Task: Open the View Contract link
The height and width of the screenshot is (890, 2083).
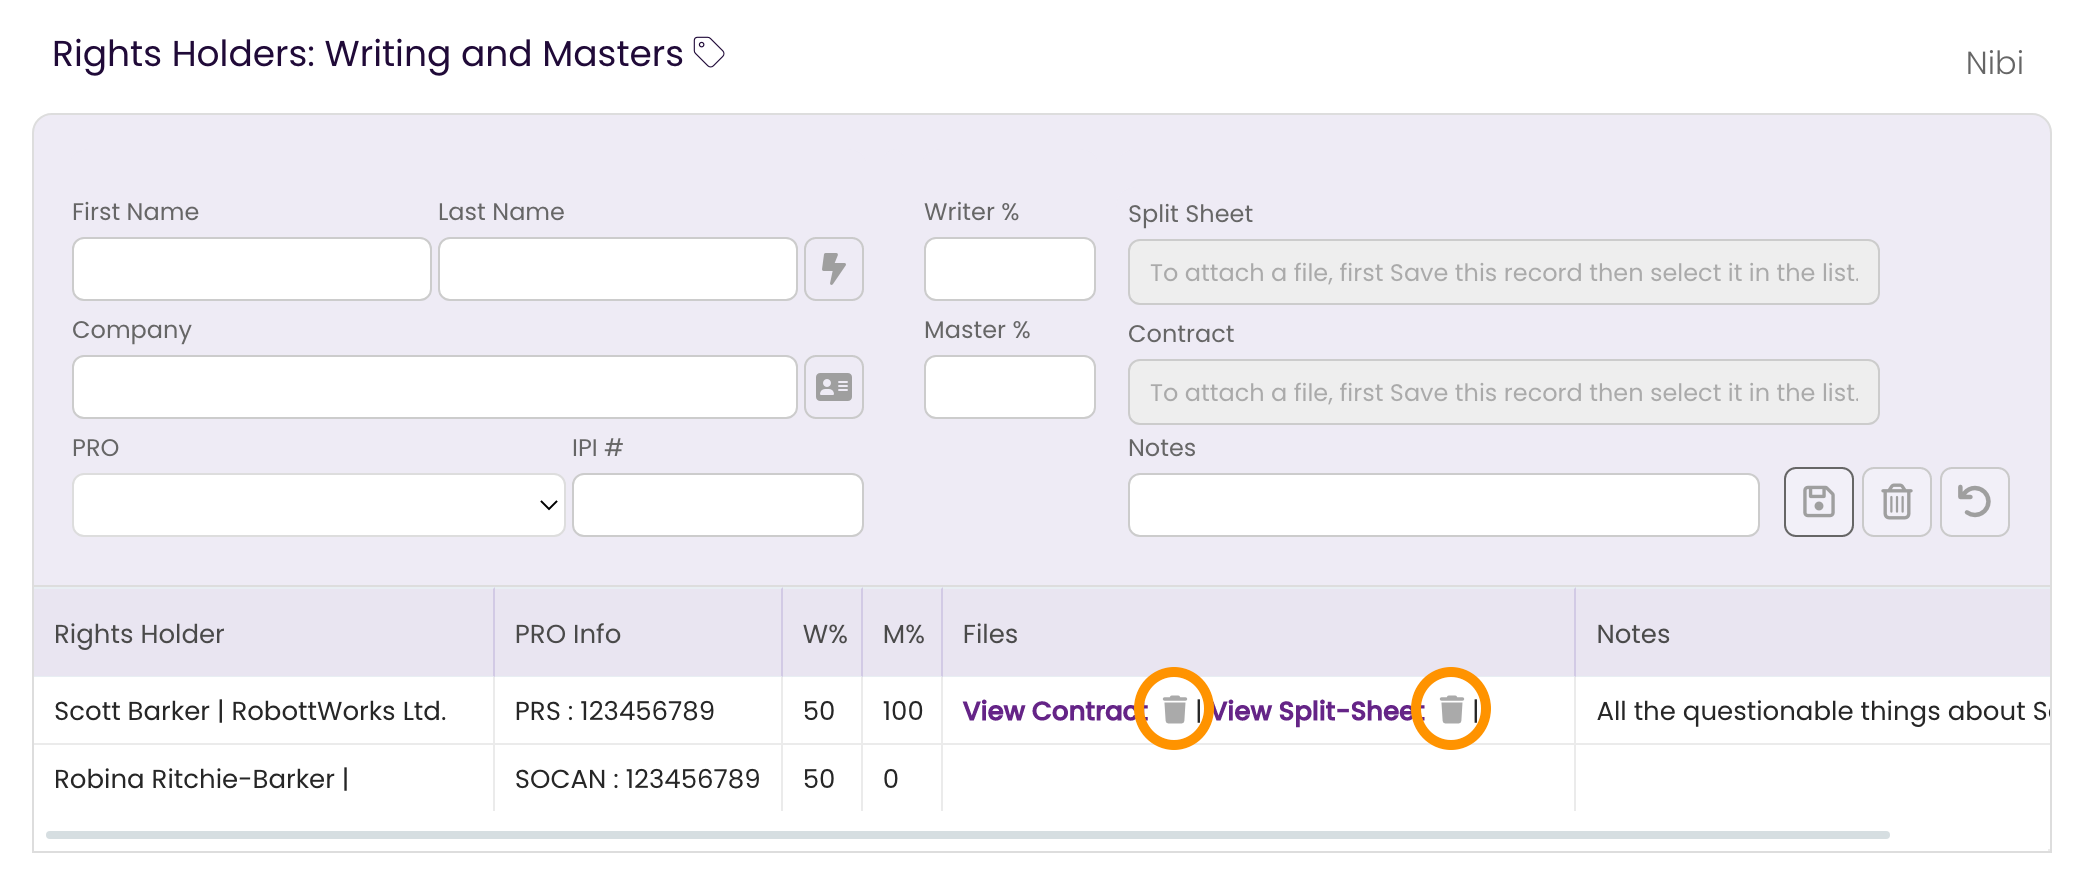Action: click(x=1055, y=711)
